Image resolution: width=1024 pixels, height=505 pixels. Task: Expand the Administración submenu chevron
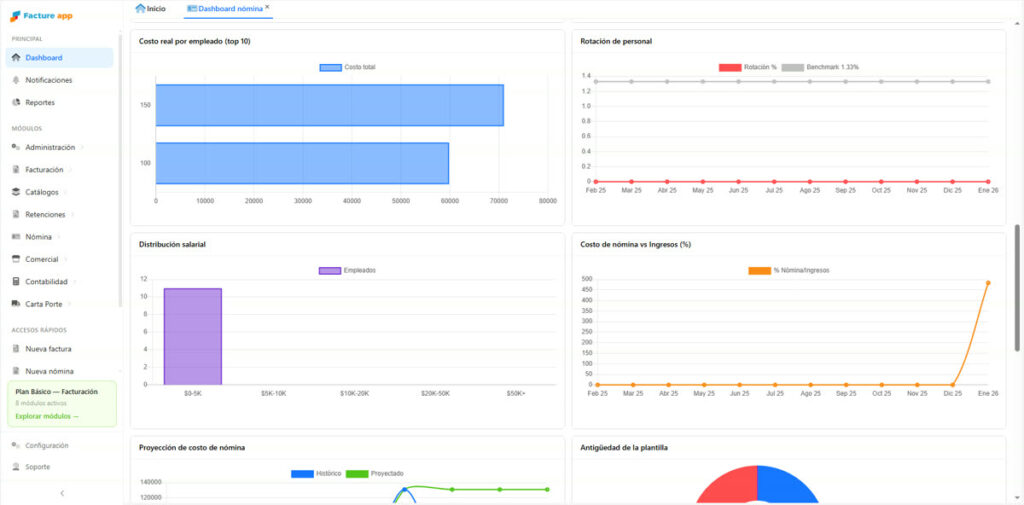click(82, 148)
